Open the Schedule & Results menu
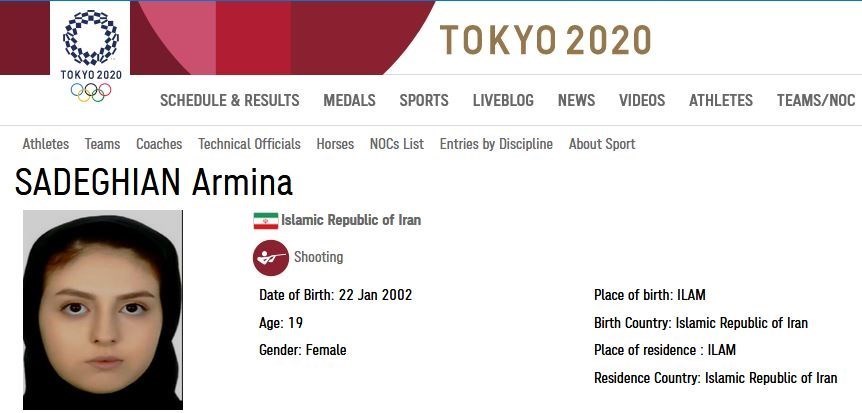Screen dimensions: 862x413 click(230, 100)
